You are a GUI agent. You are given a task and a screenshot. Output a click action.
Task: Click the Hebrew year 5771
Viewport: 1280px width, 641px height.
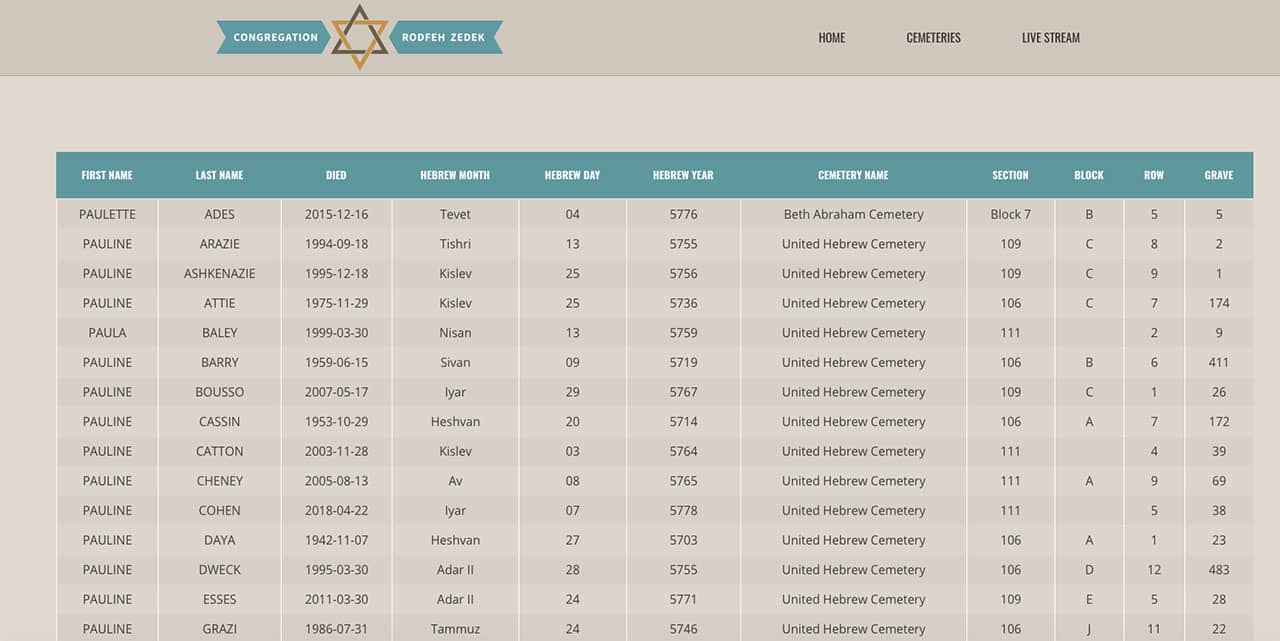point(683,599)
